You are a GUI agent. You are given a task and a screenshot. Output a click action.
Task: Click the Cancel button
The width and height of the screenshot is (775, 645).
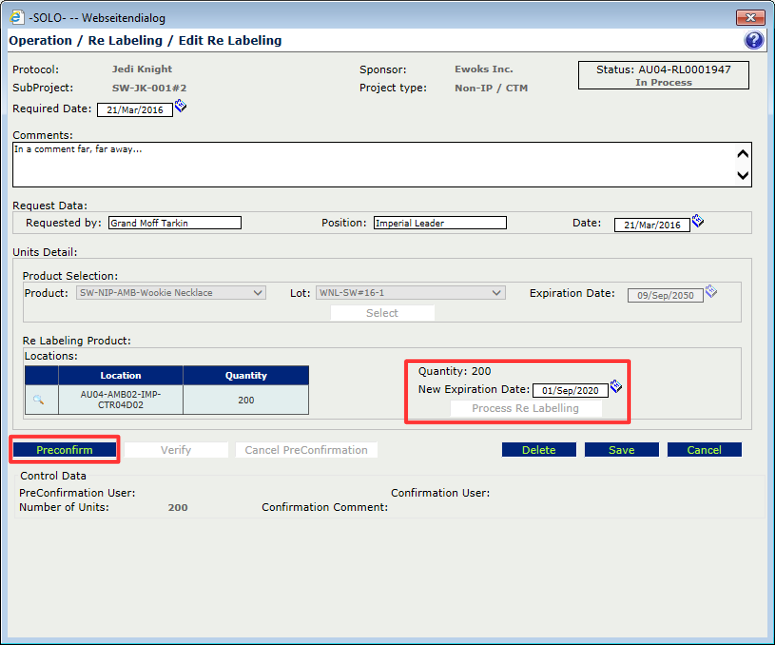(x=704, y=450)
